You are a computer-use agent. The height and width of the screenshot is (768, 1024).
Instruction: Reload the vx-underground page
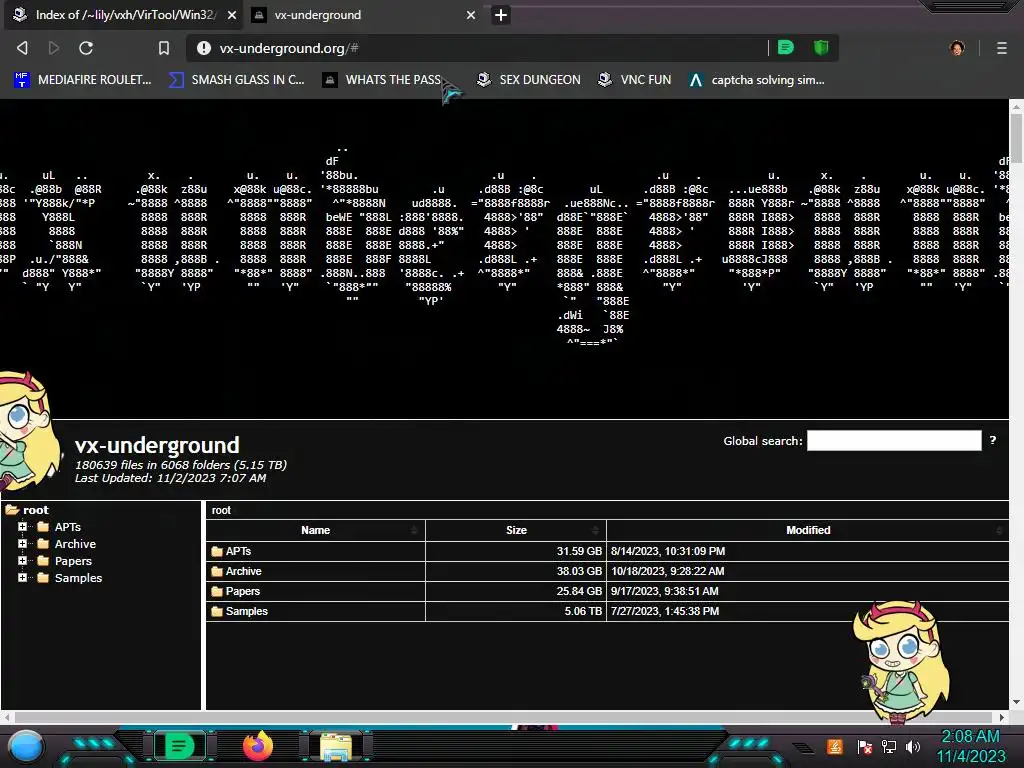pos(86,48)
